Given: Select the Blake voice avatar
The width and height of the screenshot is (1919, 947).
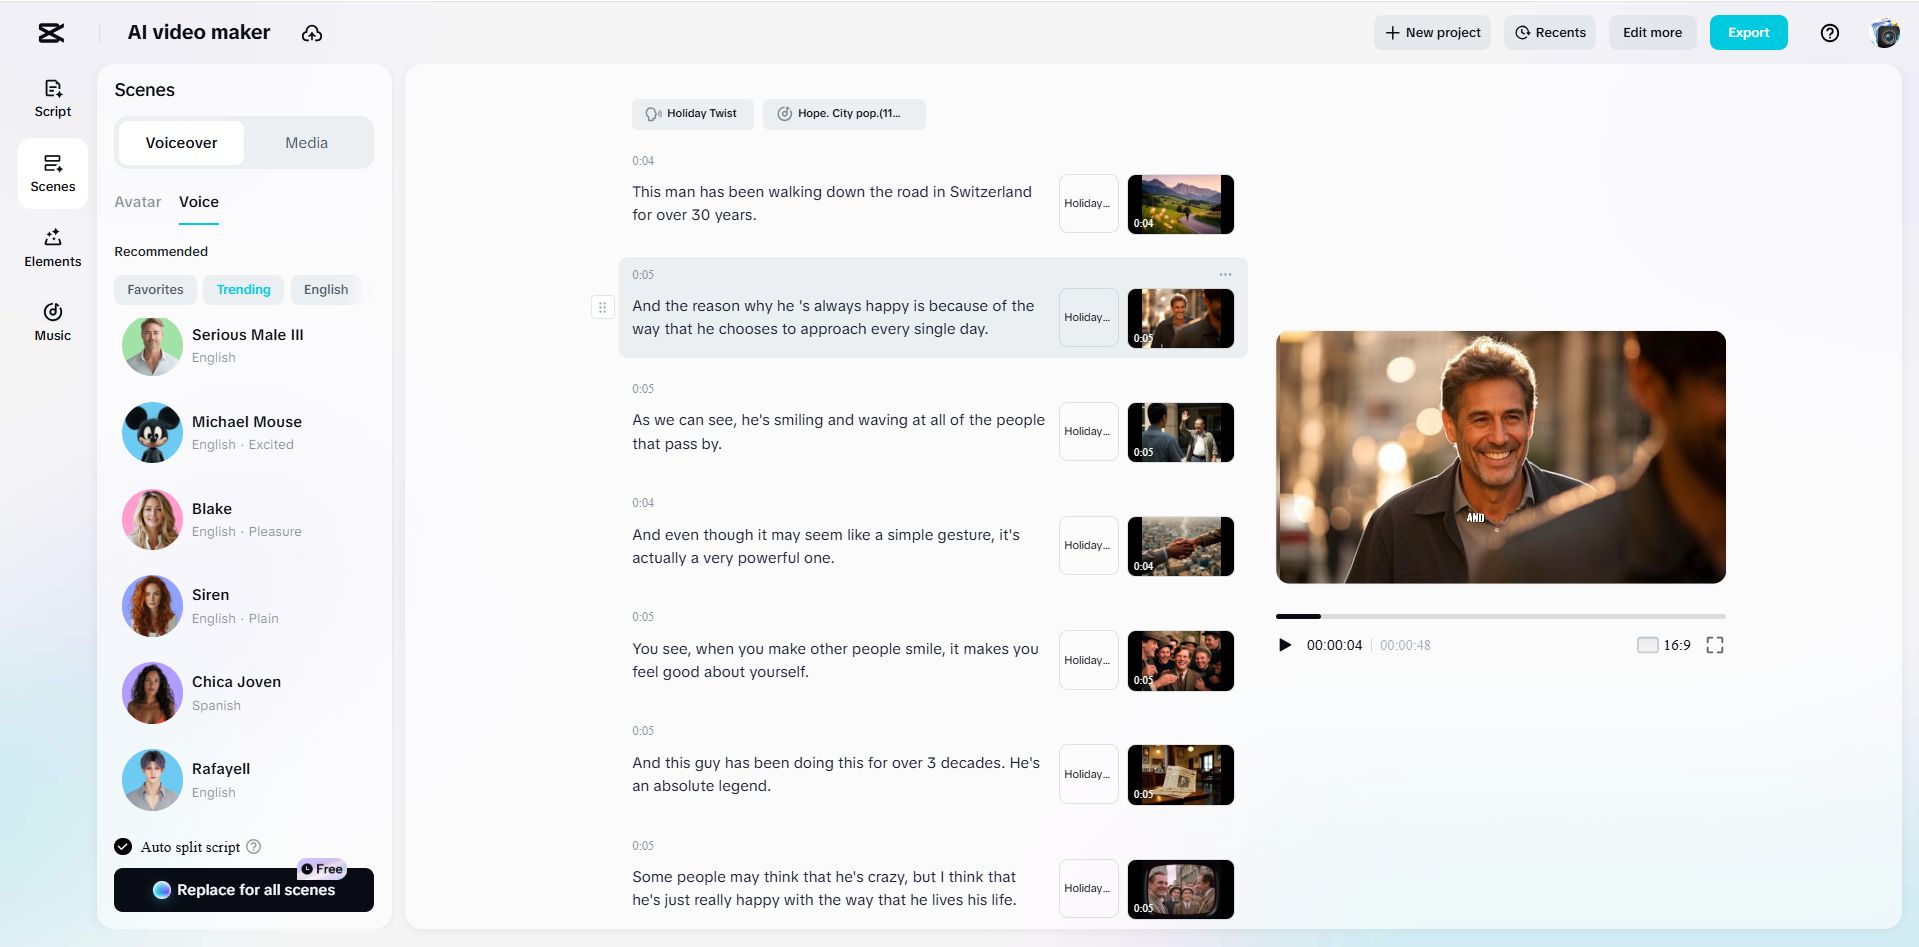Looking at the screenshot, I should [x=152, y=520].
